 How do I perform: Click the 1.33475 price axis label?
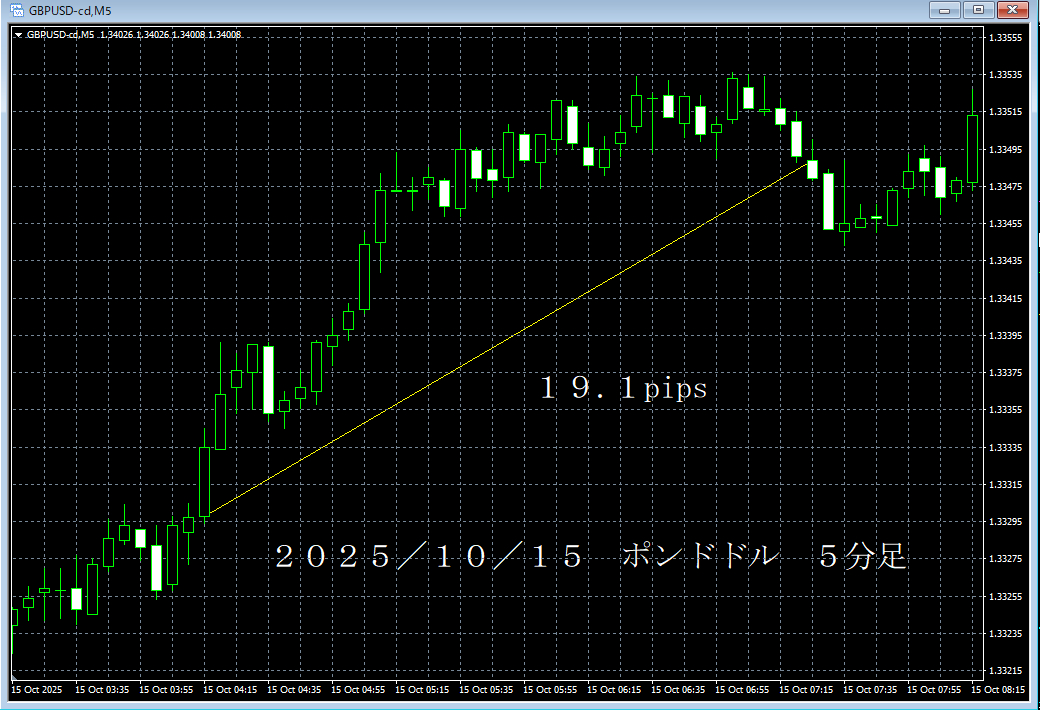coord(1004,187)
